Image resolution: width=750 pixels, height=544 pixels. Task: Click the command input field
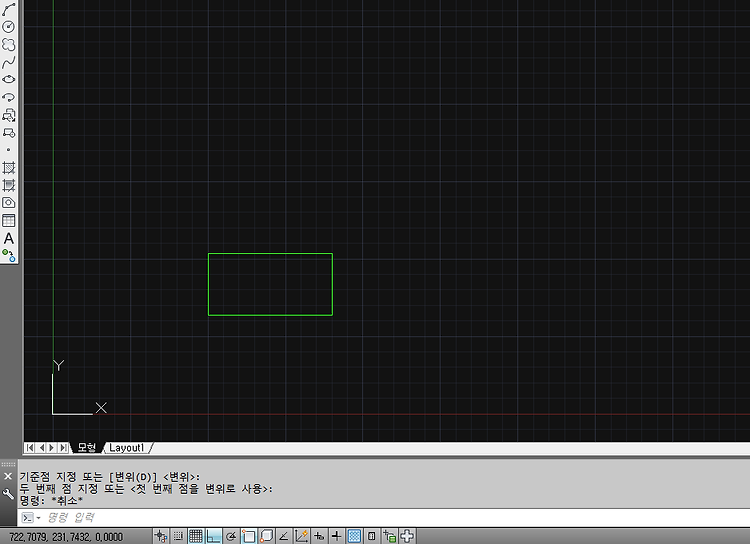click(397, 518)
